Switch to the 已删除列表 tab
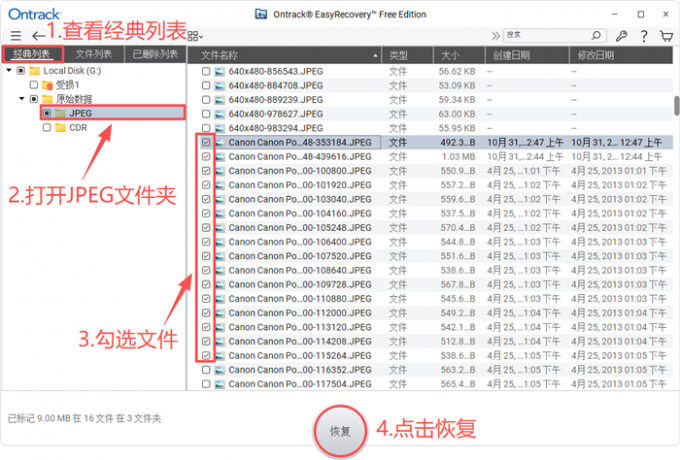 155,54
